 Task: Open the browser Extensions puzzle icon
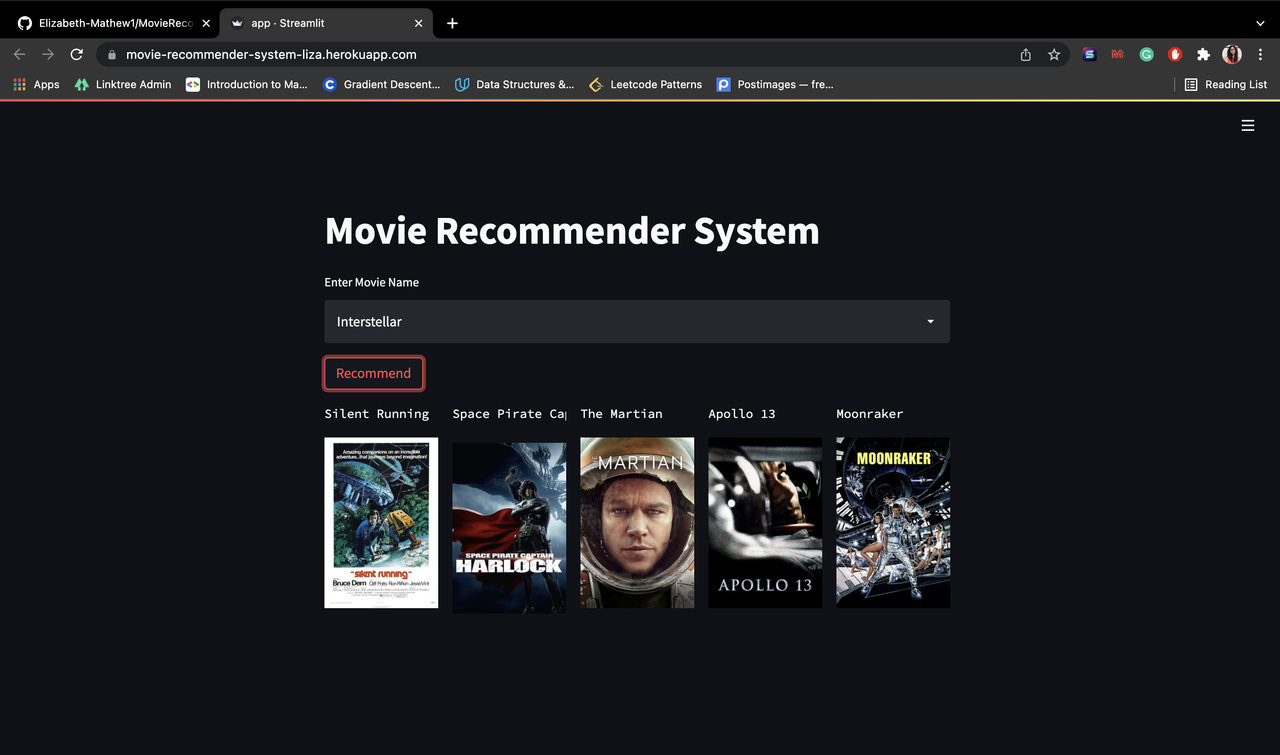1203,54
